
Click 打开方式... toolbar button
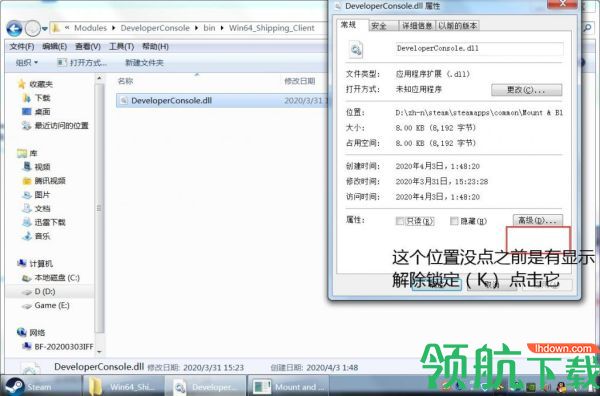click(x=82, y=62)
